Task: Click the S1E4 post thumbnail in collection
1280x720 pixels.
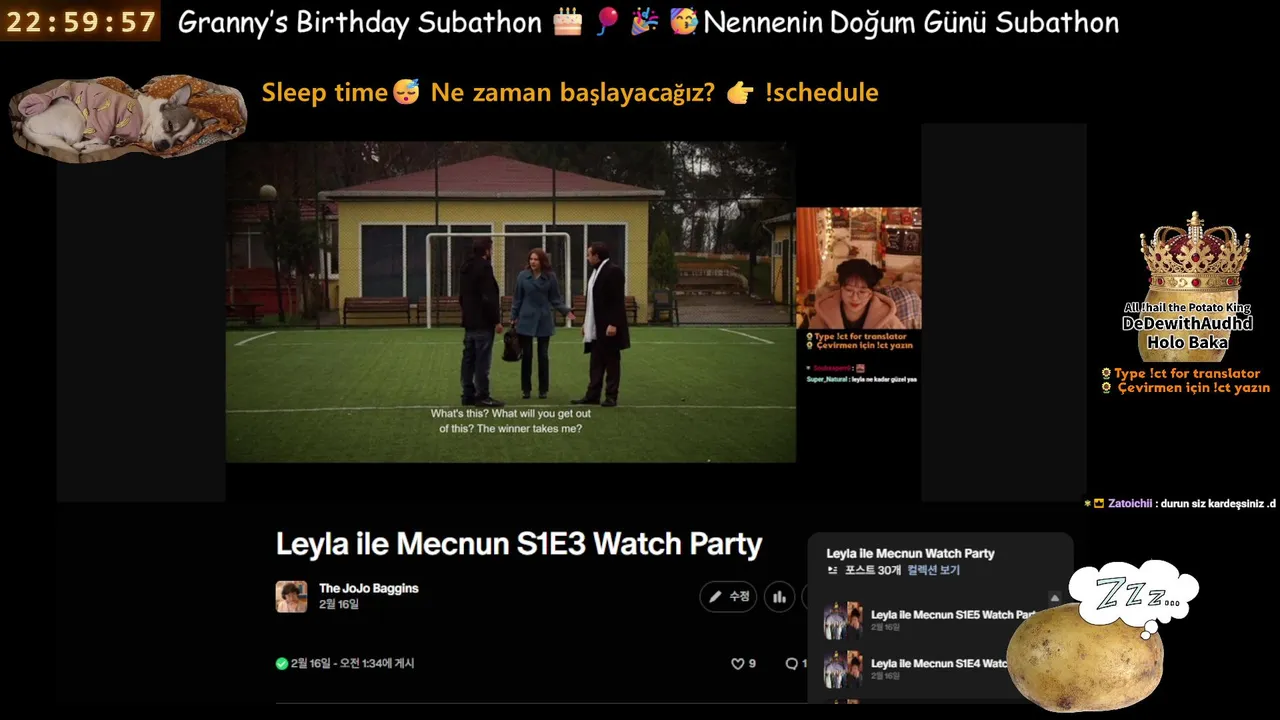Action: (843, 669)
